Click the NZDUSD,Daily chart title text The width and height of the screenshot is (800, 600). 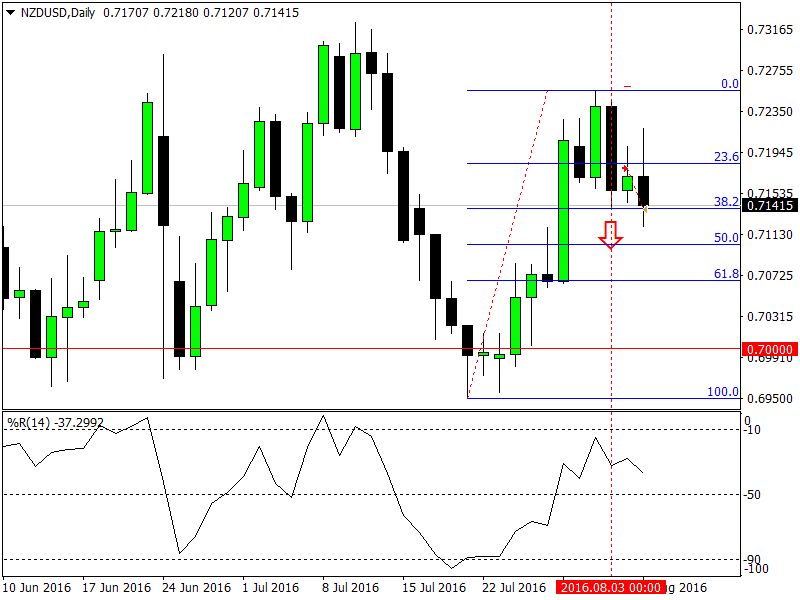point(58,13)
